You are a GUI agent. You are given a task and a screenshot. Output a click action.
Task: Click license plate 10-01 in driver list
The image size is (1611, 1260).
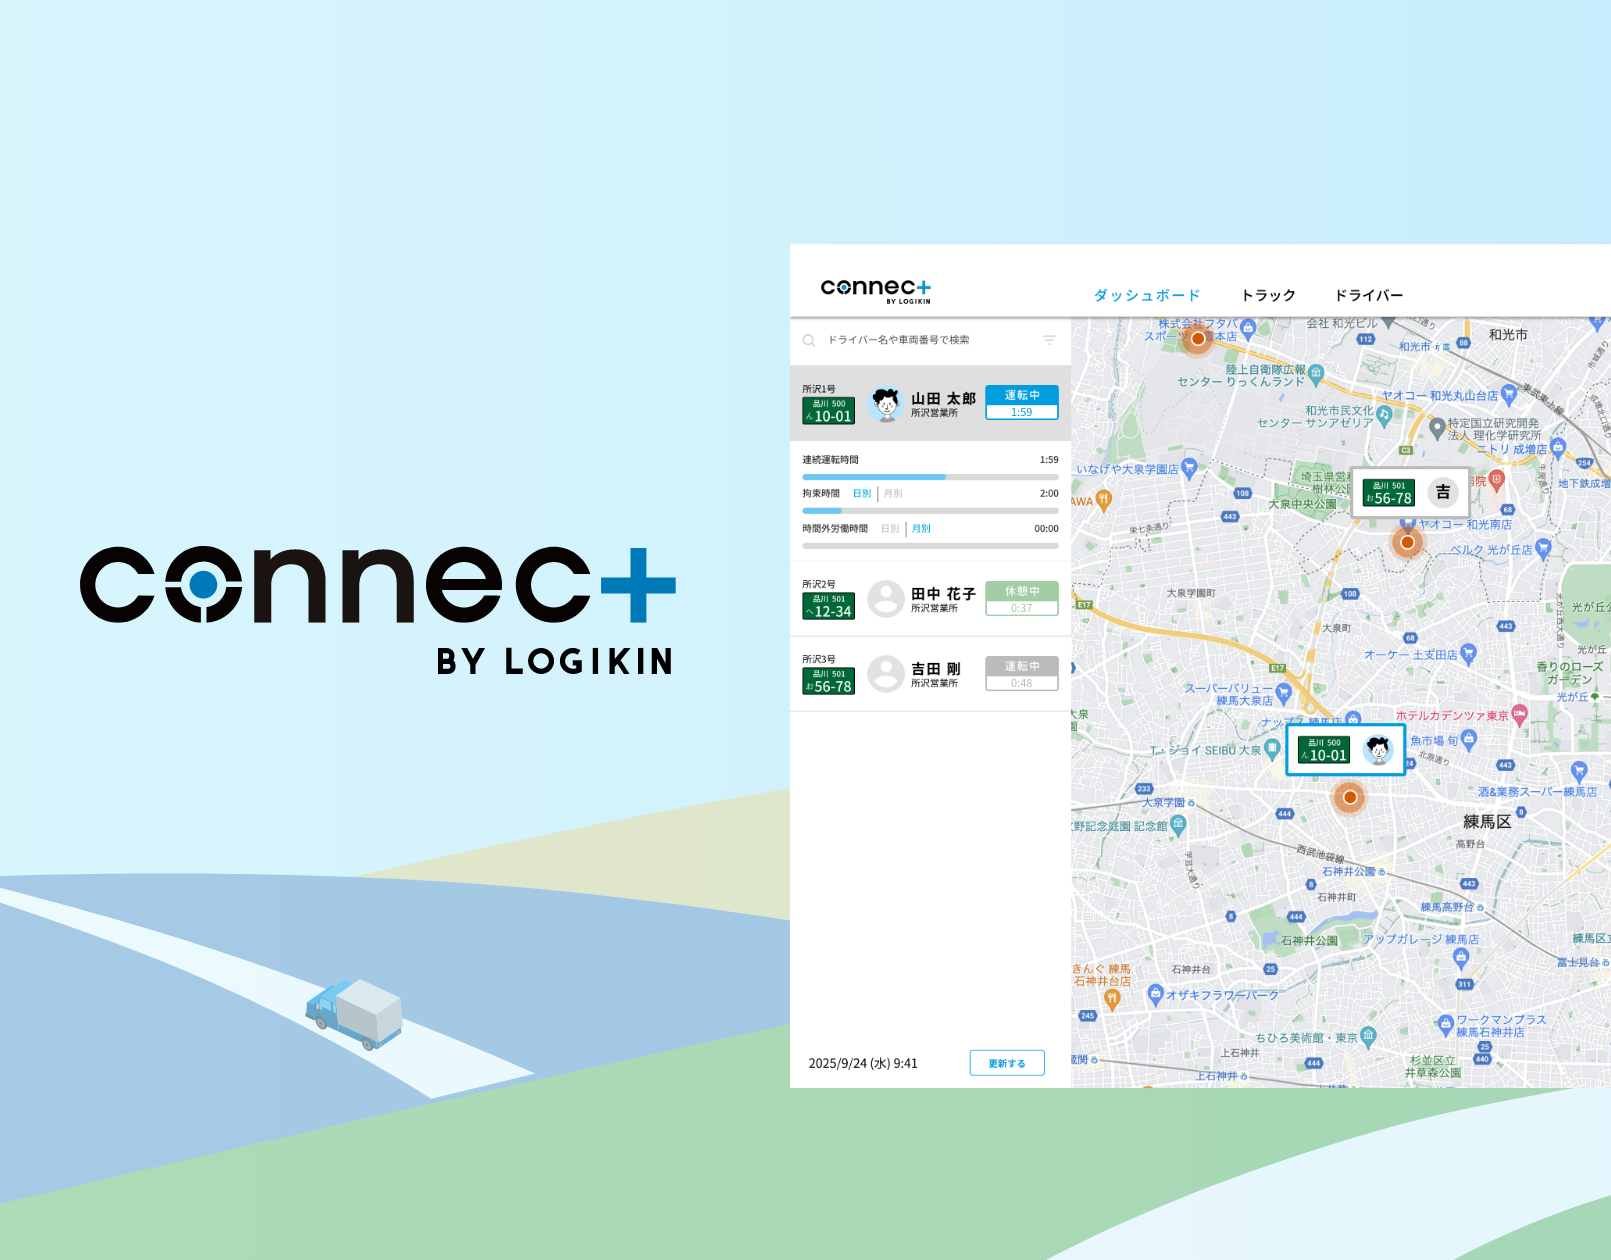pyautogui.click(x=828, y=411)
